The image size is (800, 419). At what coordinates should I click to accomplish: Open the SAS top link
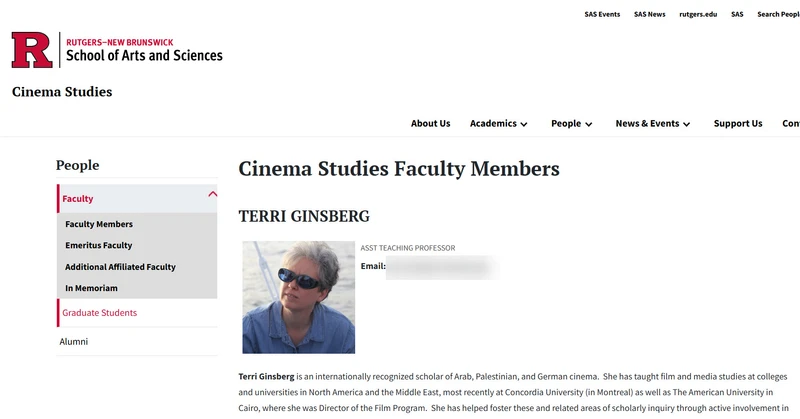point(737,14)
